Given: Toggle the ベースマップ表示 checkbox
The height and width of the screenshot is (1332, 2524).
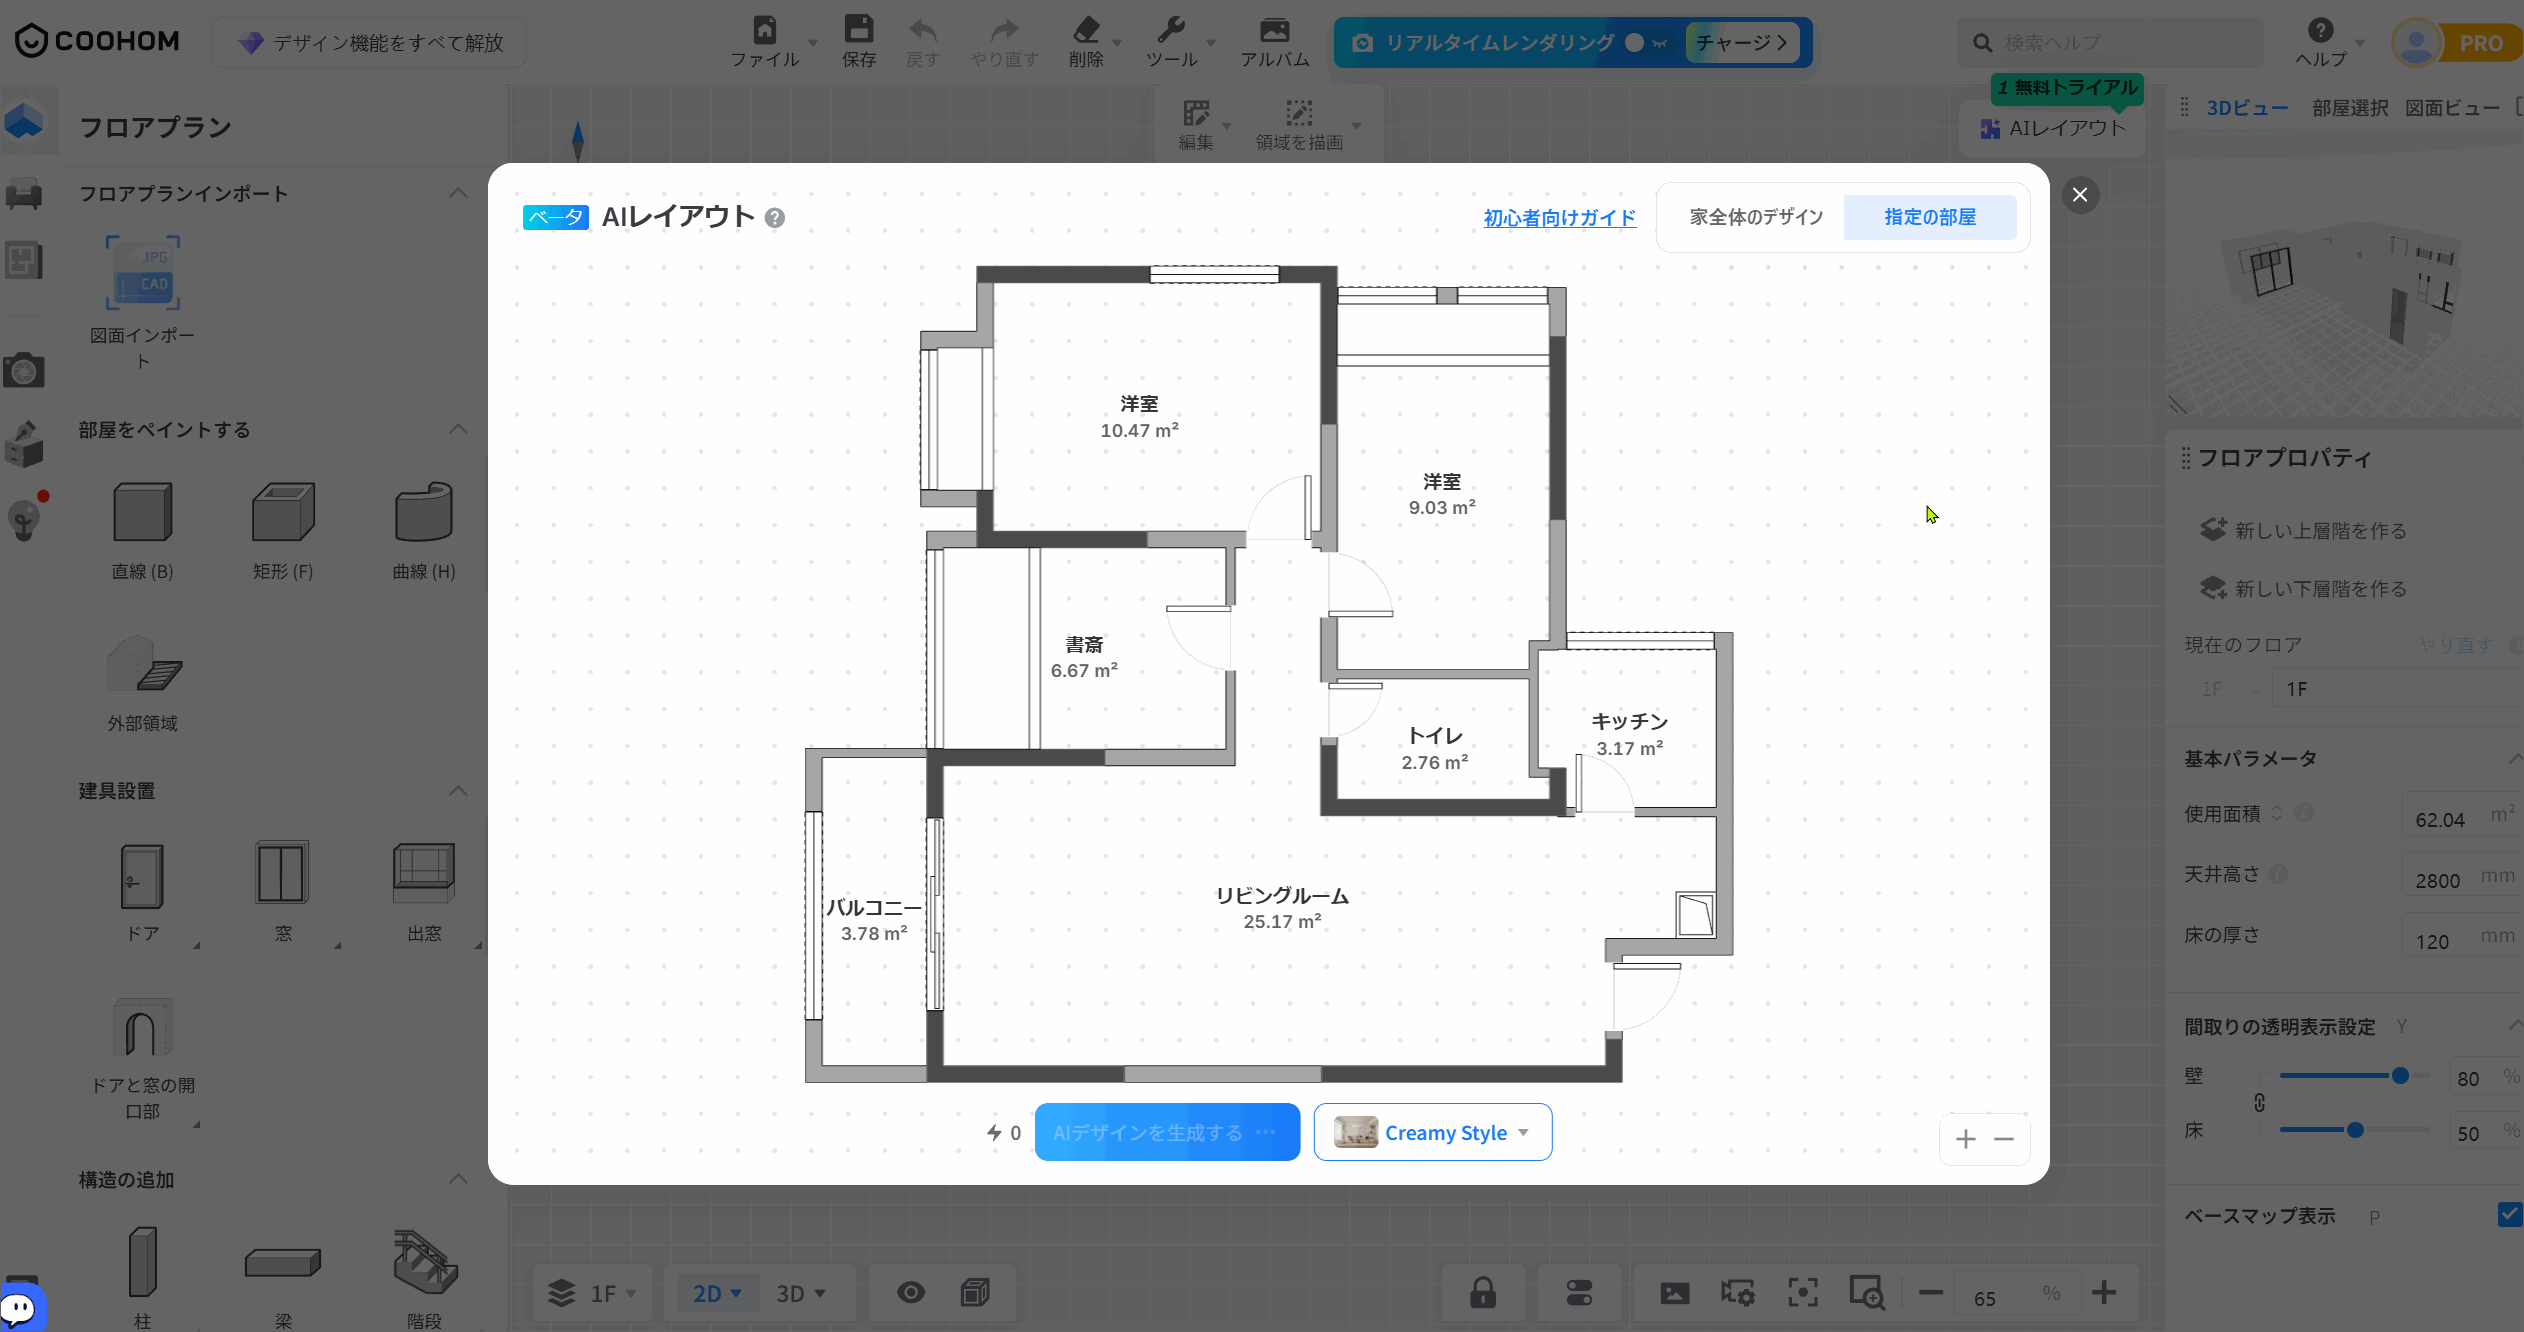Looking at the screenshot, I should tap(2510, 1214).
